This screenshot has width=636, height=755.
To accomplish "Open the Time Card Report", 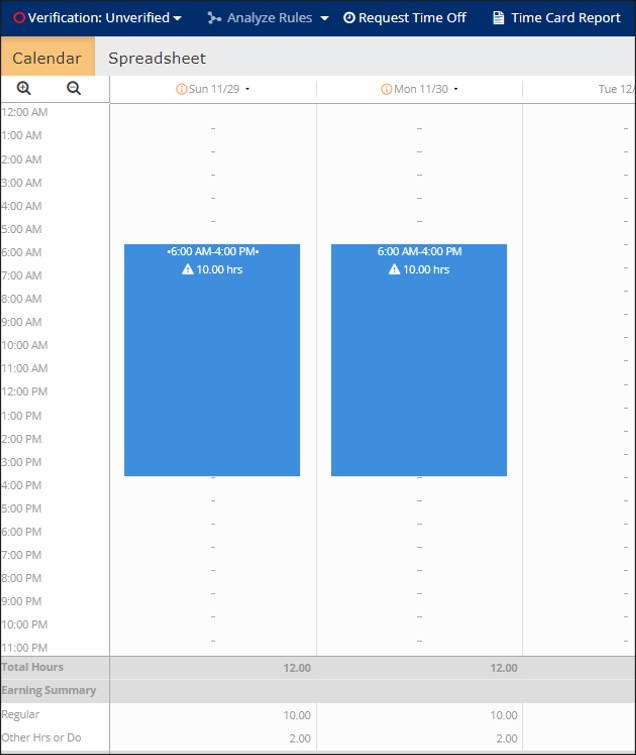I will click(x=565, y=18).
